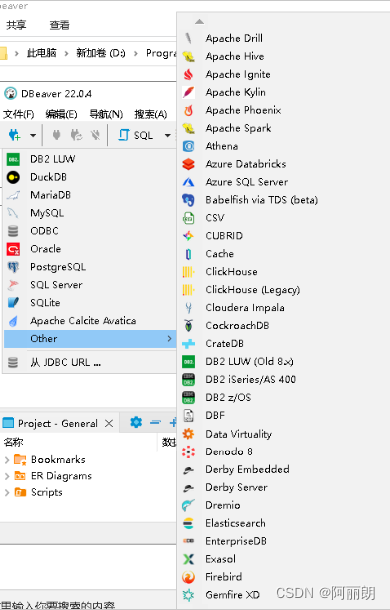390x610 pixels.
Task: Close the Project - General tab
Action: 109,423
